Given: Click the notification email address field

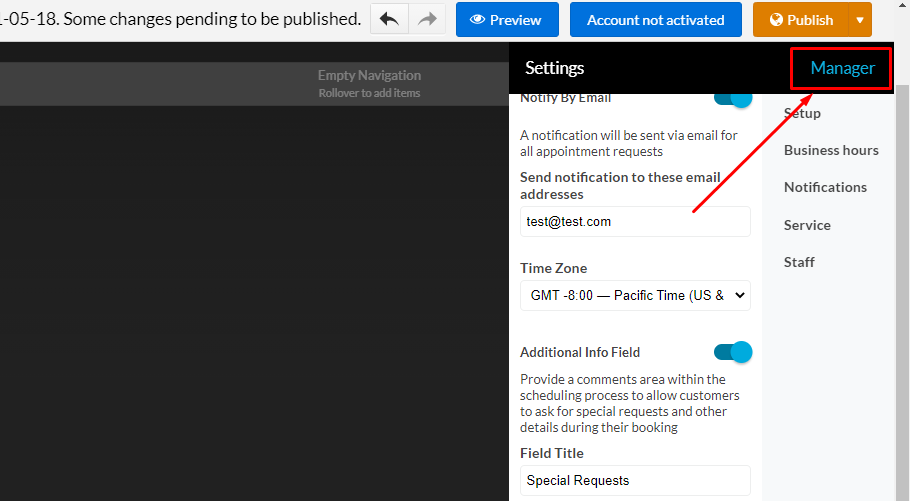Looking at the screenshot, I should pos(635,222).
